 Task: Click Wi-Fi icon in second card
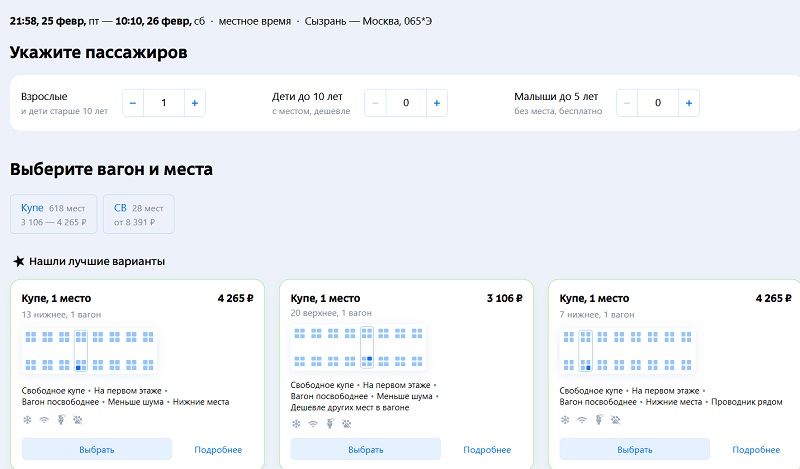313,423
